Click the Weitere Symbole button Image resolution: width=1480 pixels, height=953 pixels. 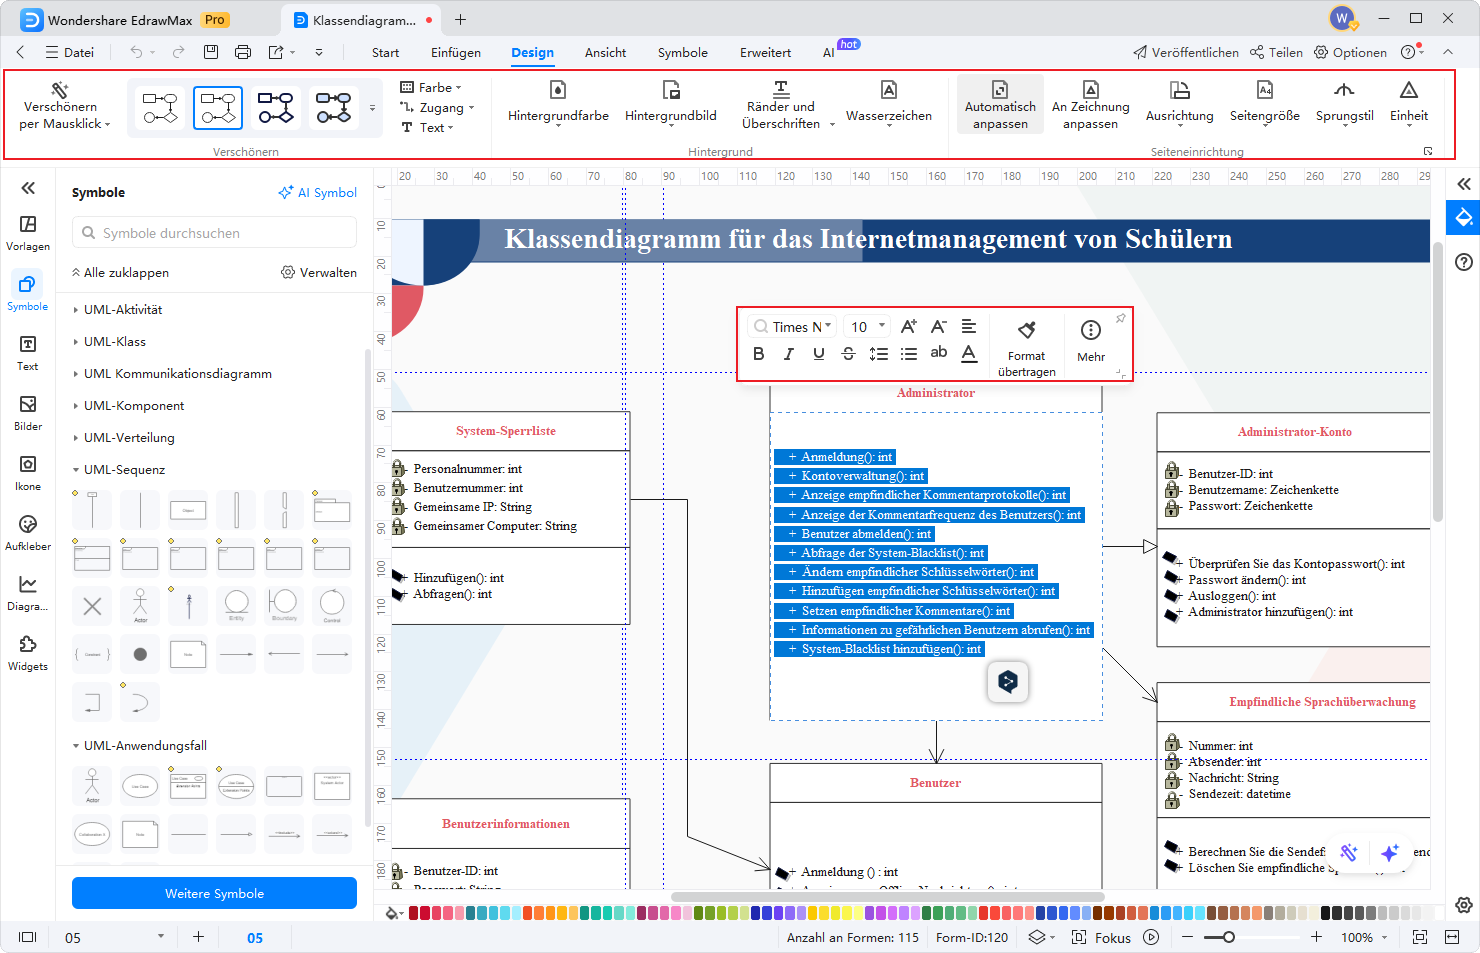pyautogui.click(x=214, y=893)
